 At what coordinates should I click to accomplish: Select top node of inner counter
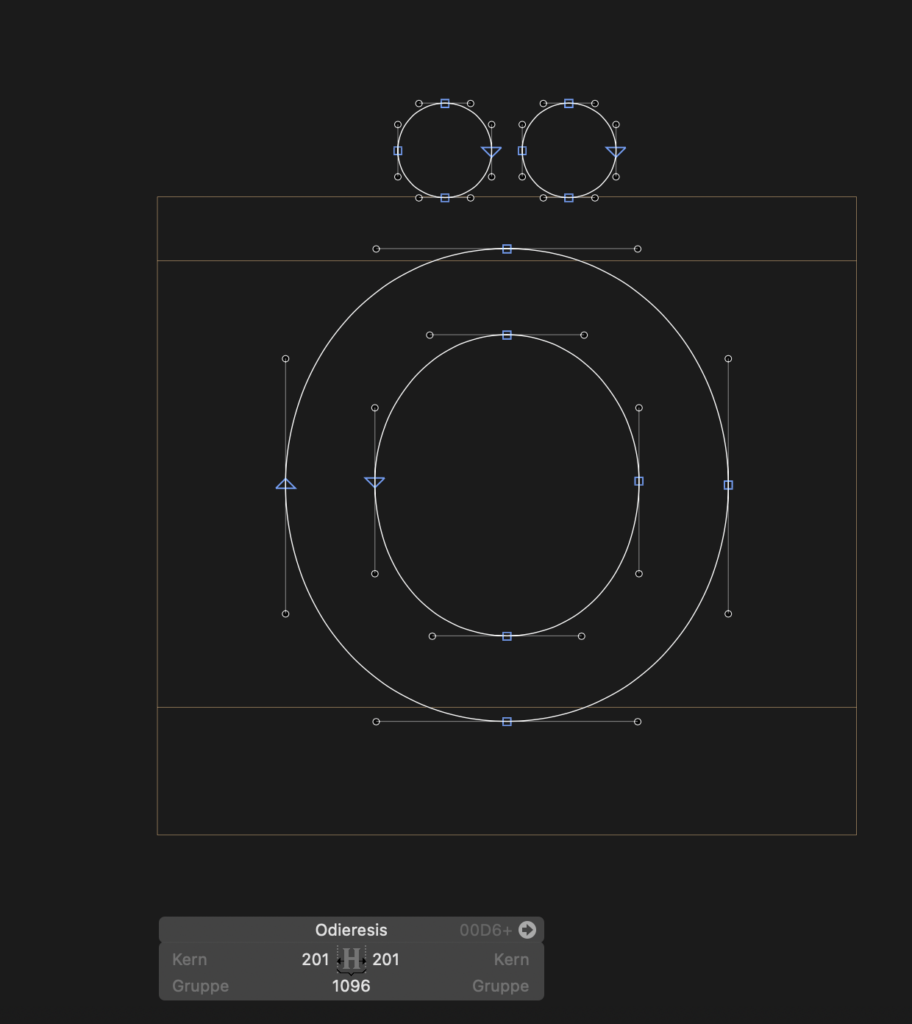click(x=507, y=335)
